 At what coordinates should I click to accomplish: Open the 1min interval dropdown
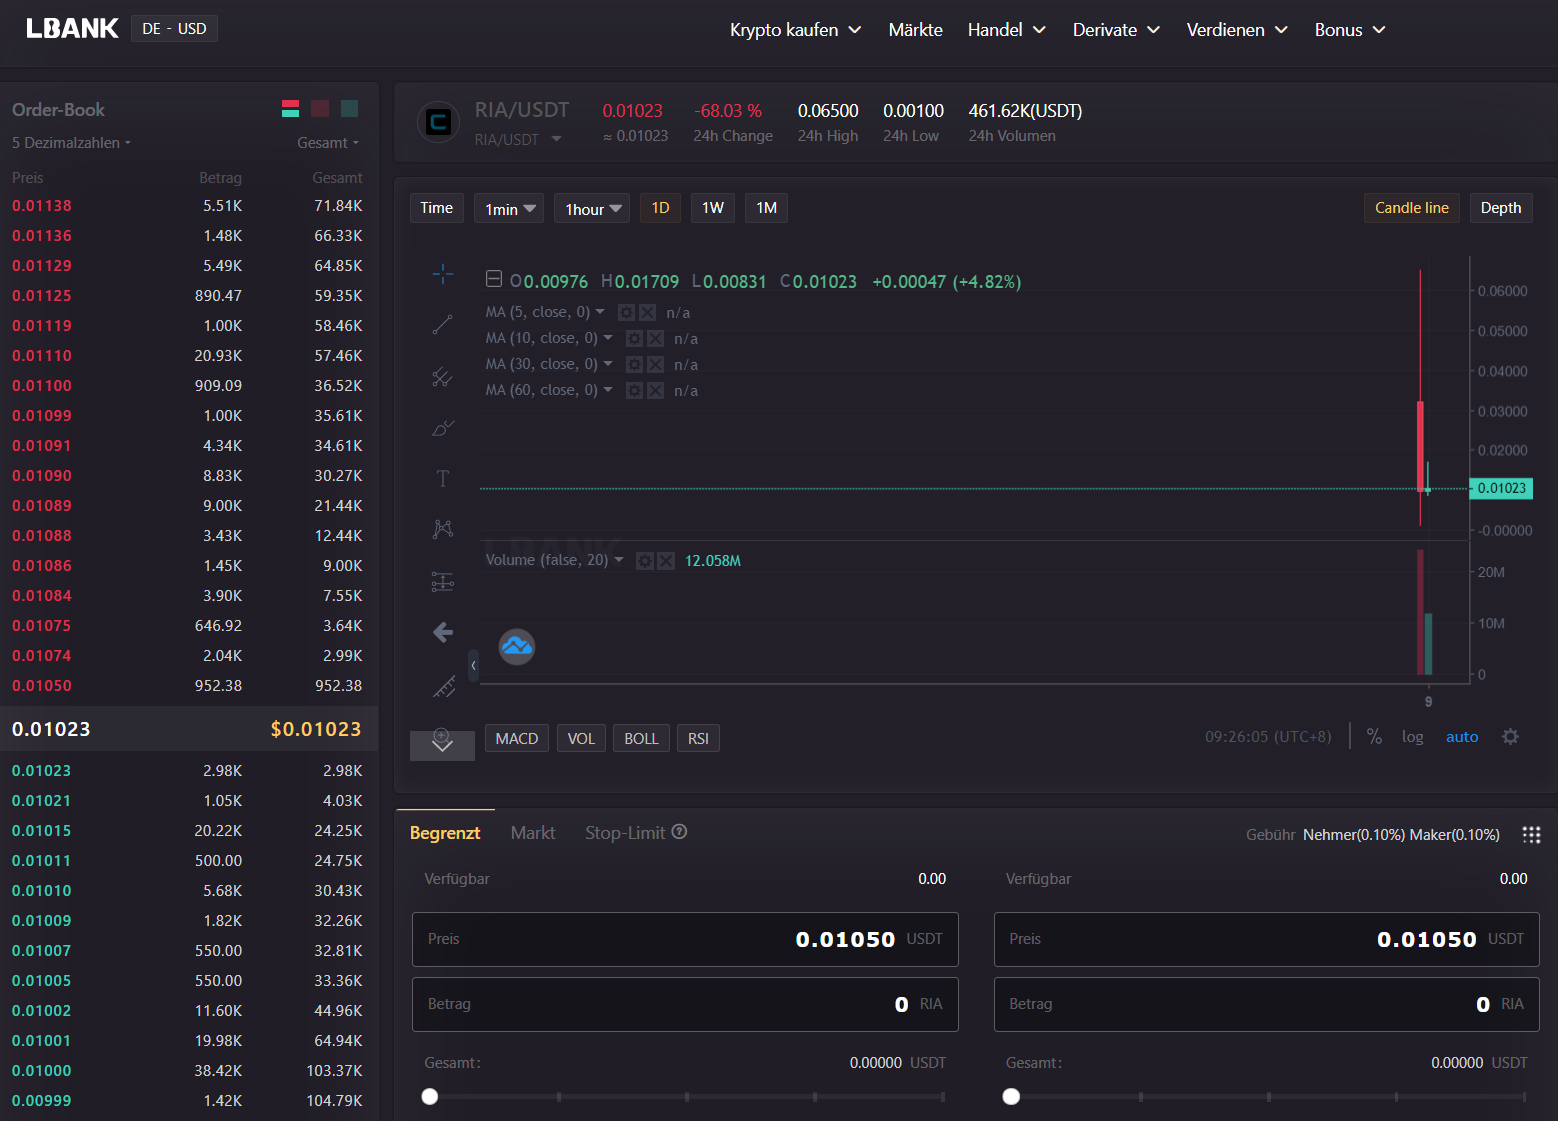coord(509,208)
